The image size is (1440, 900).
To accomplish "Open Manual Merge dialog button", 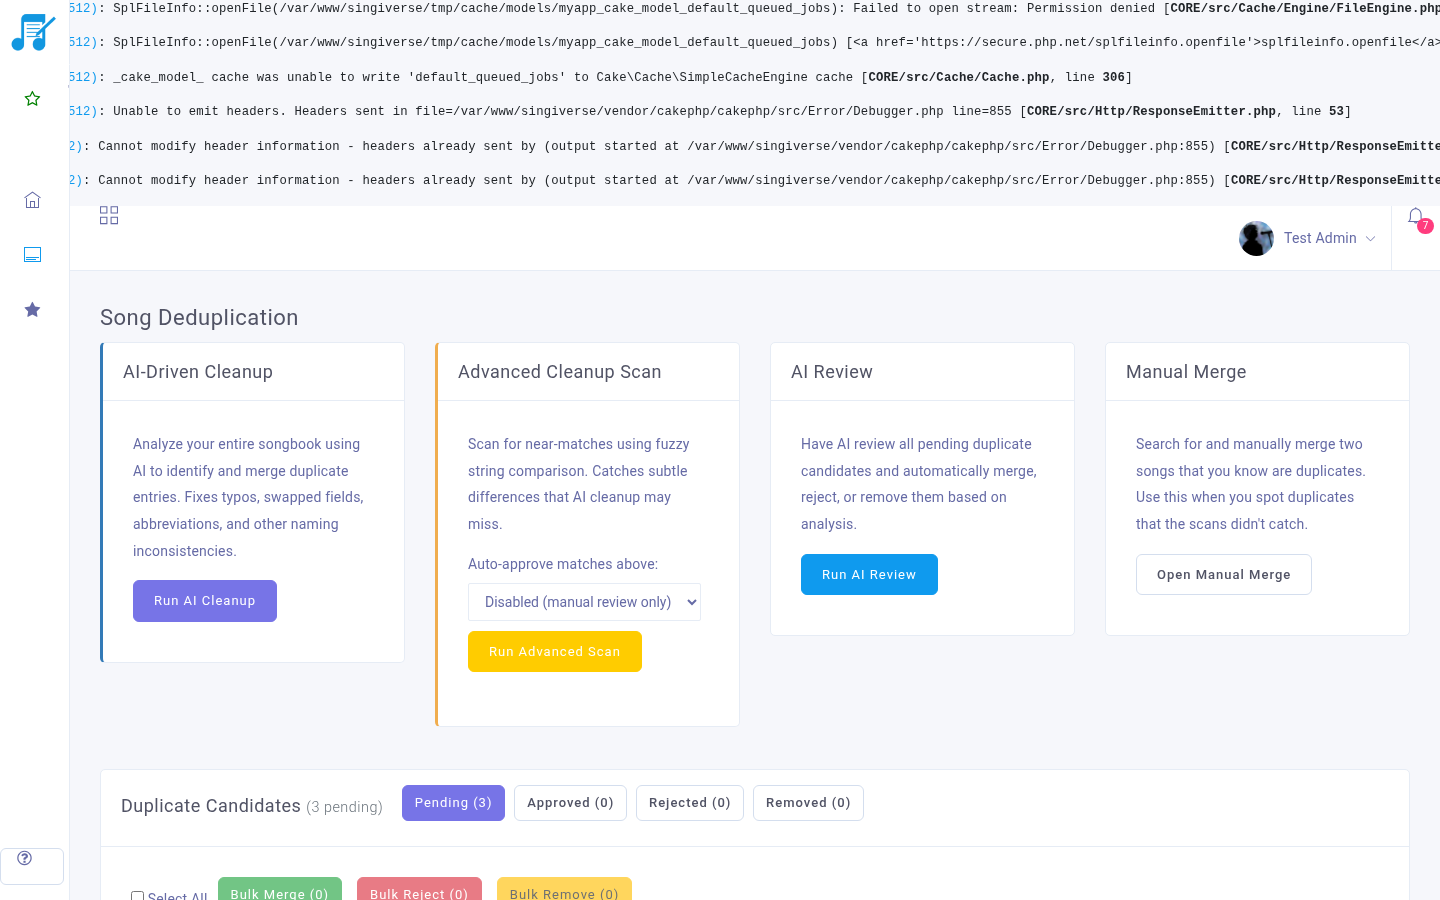I will 1223,575.
